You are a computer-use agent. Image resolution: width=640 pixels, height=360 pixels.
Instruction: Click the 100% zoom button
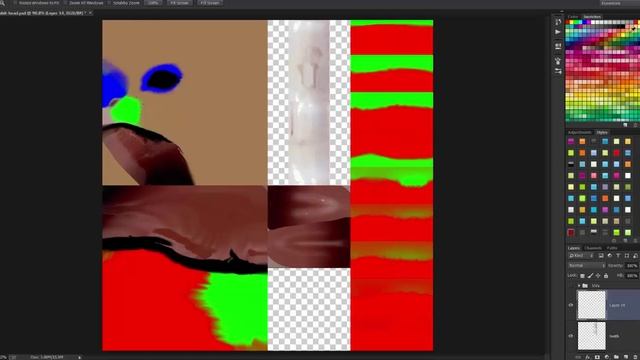point(153,3)
